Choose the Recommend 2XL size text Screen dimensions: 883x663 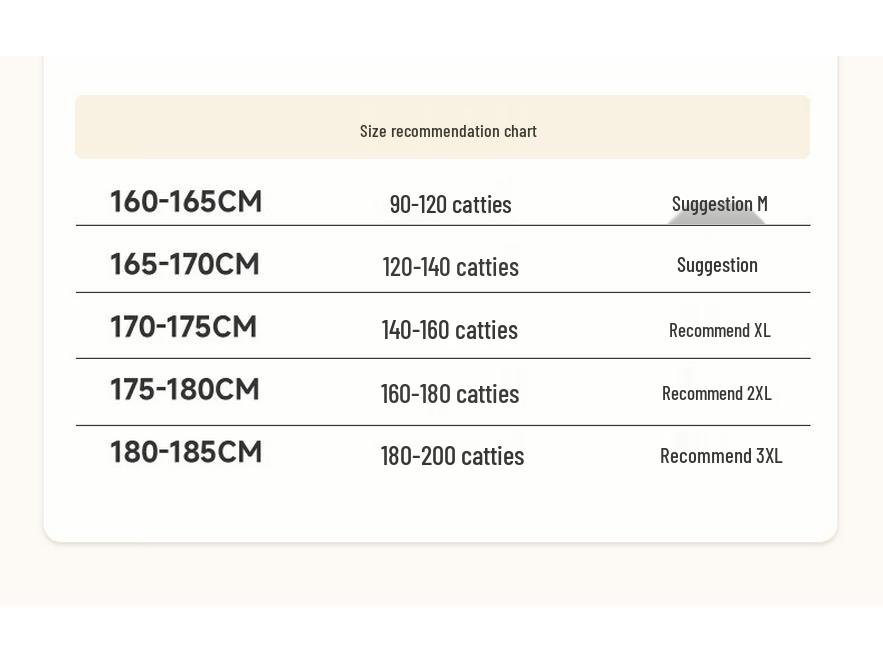(x=716, y=393)
